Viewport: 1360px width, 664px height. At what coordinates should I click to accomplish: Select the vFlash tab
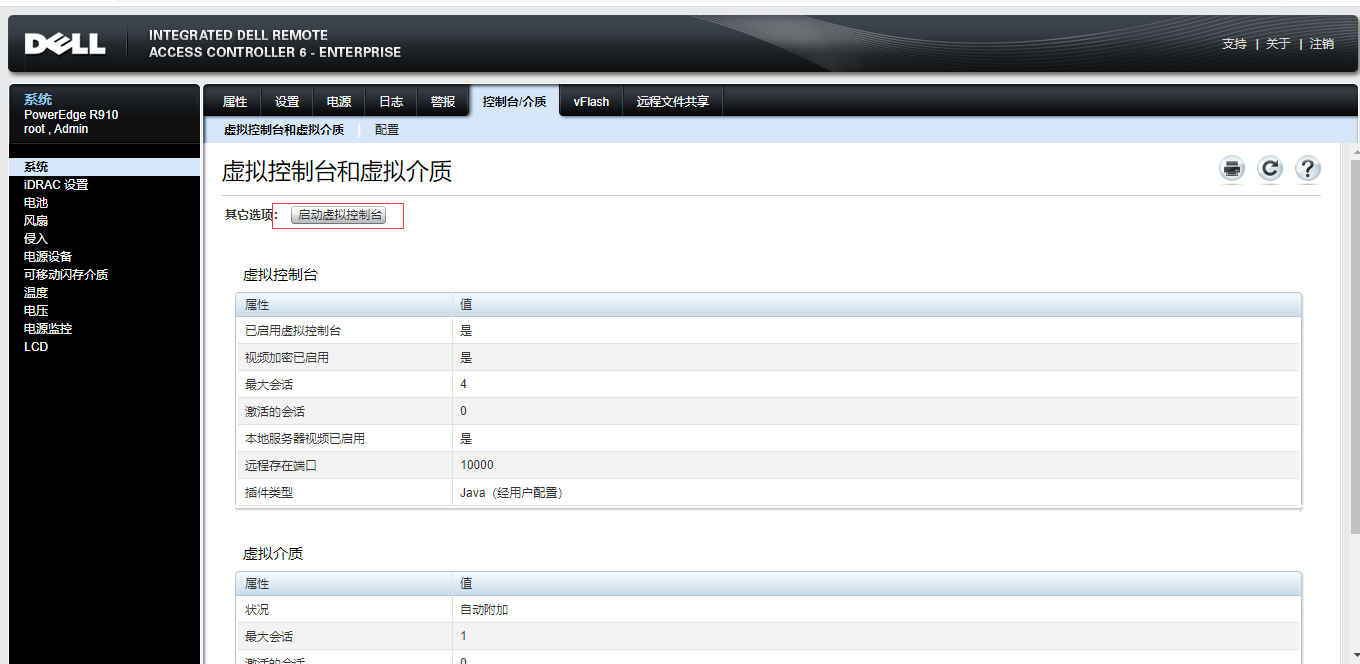[591, 102]
